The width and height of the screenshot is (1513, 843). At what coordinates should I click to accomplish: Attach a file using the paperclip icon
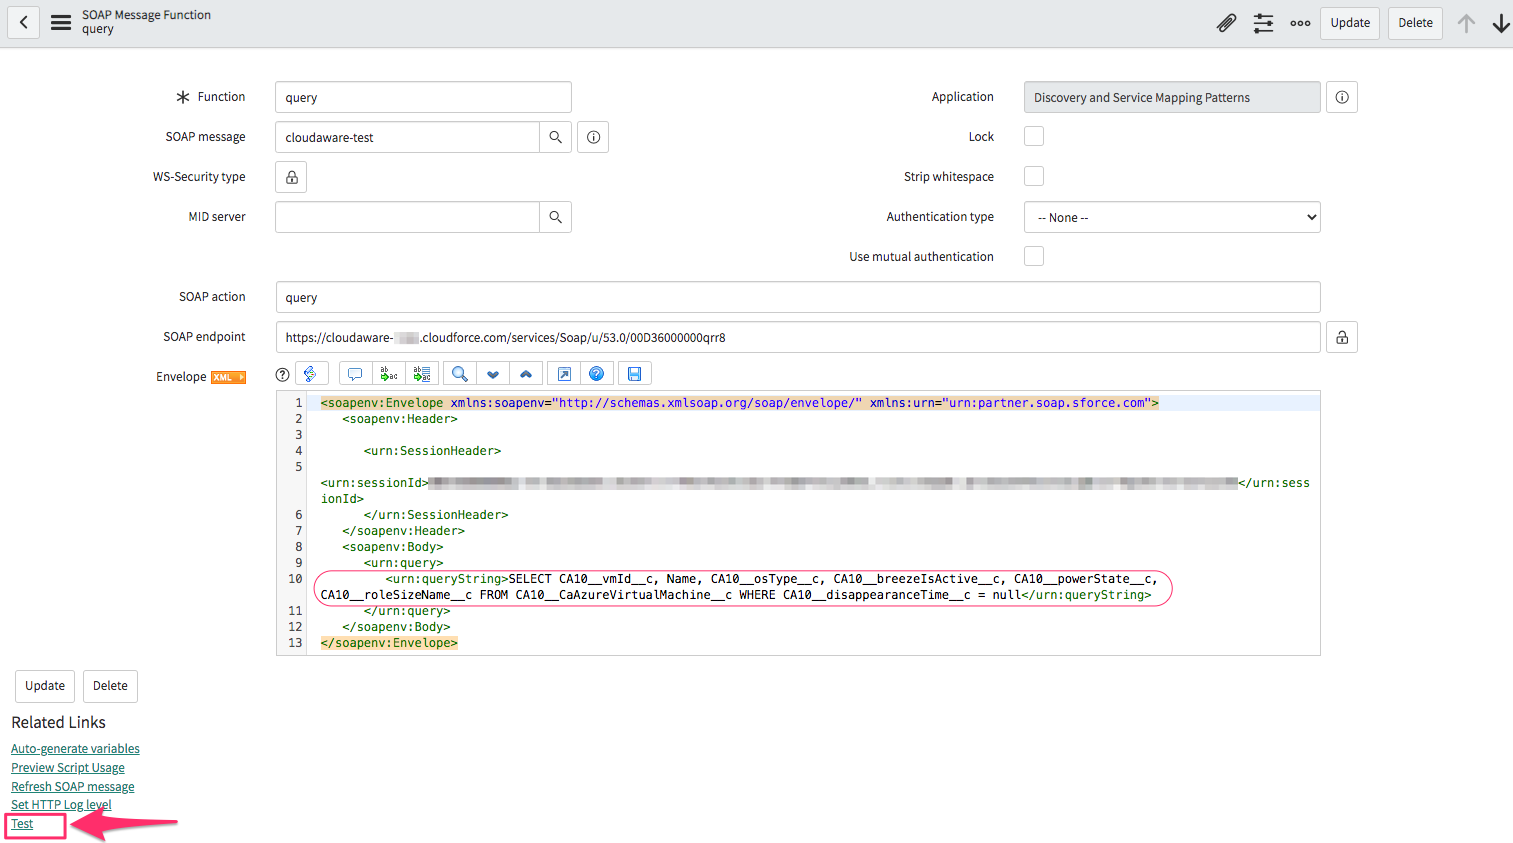pyautogui.click(x=1227, y=22)
